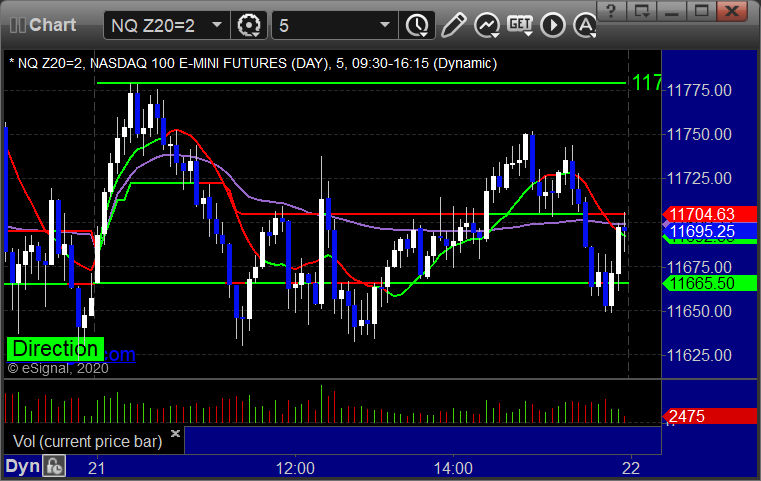Expand the interval 5 dropdown arrow
Image resolution: width=761 pixels, height=481 pixels.
coord(385,24)
